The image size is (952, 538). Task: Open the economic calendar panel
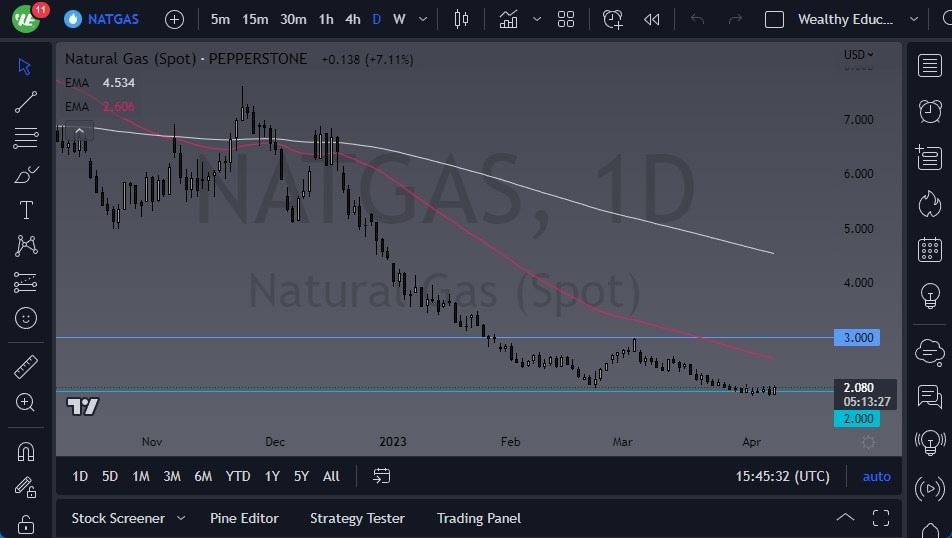[x=930, y=250]
